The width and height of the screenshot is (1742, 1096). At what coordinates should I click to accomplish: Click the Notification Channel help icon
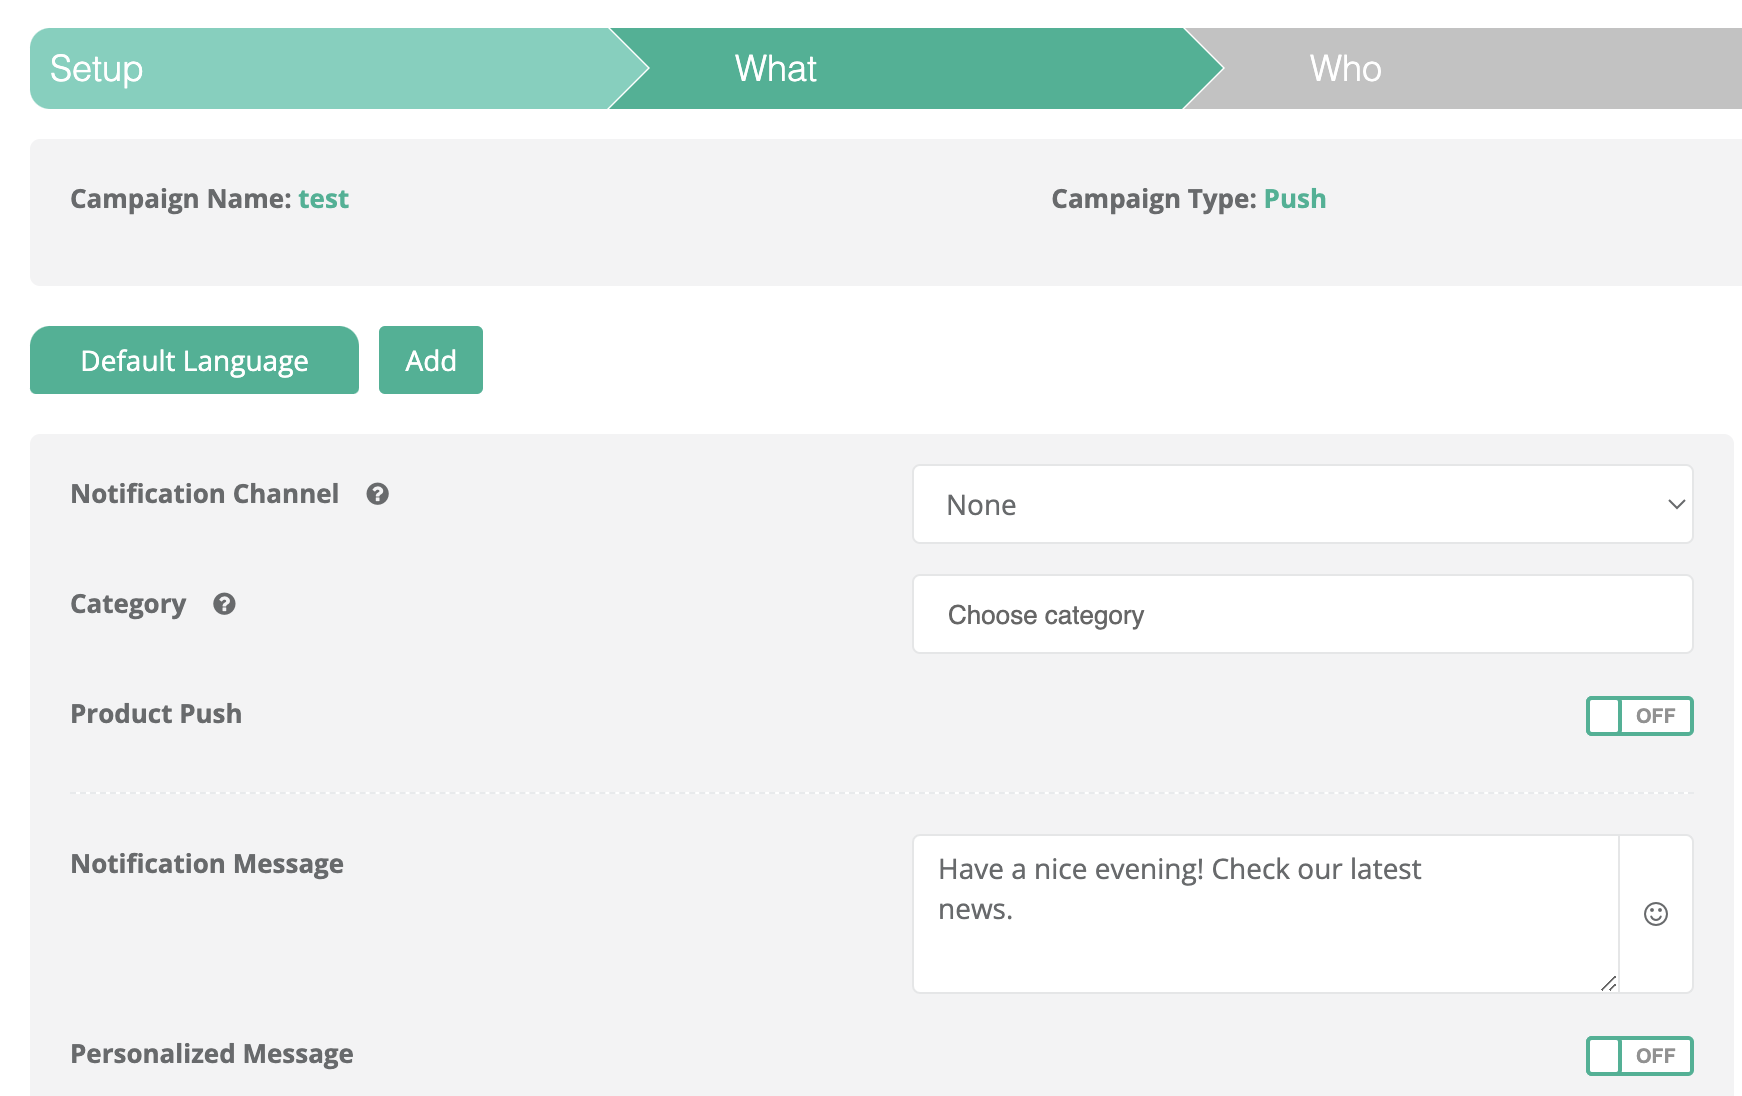pyautogui.click(x=377, y=494)
